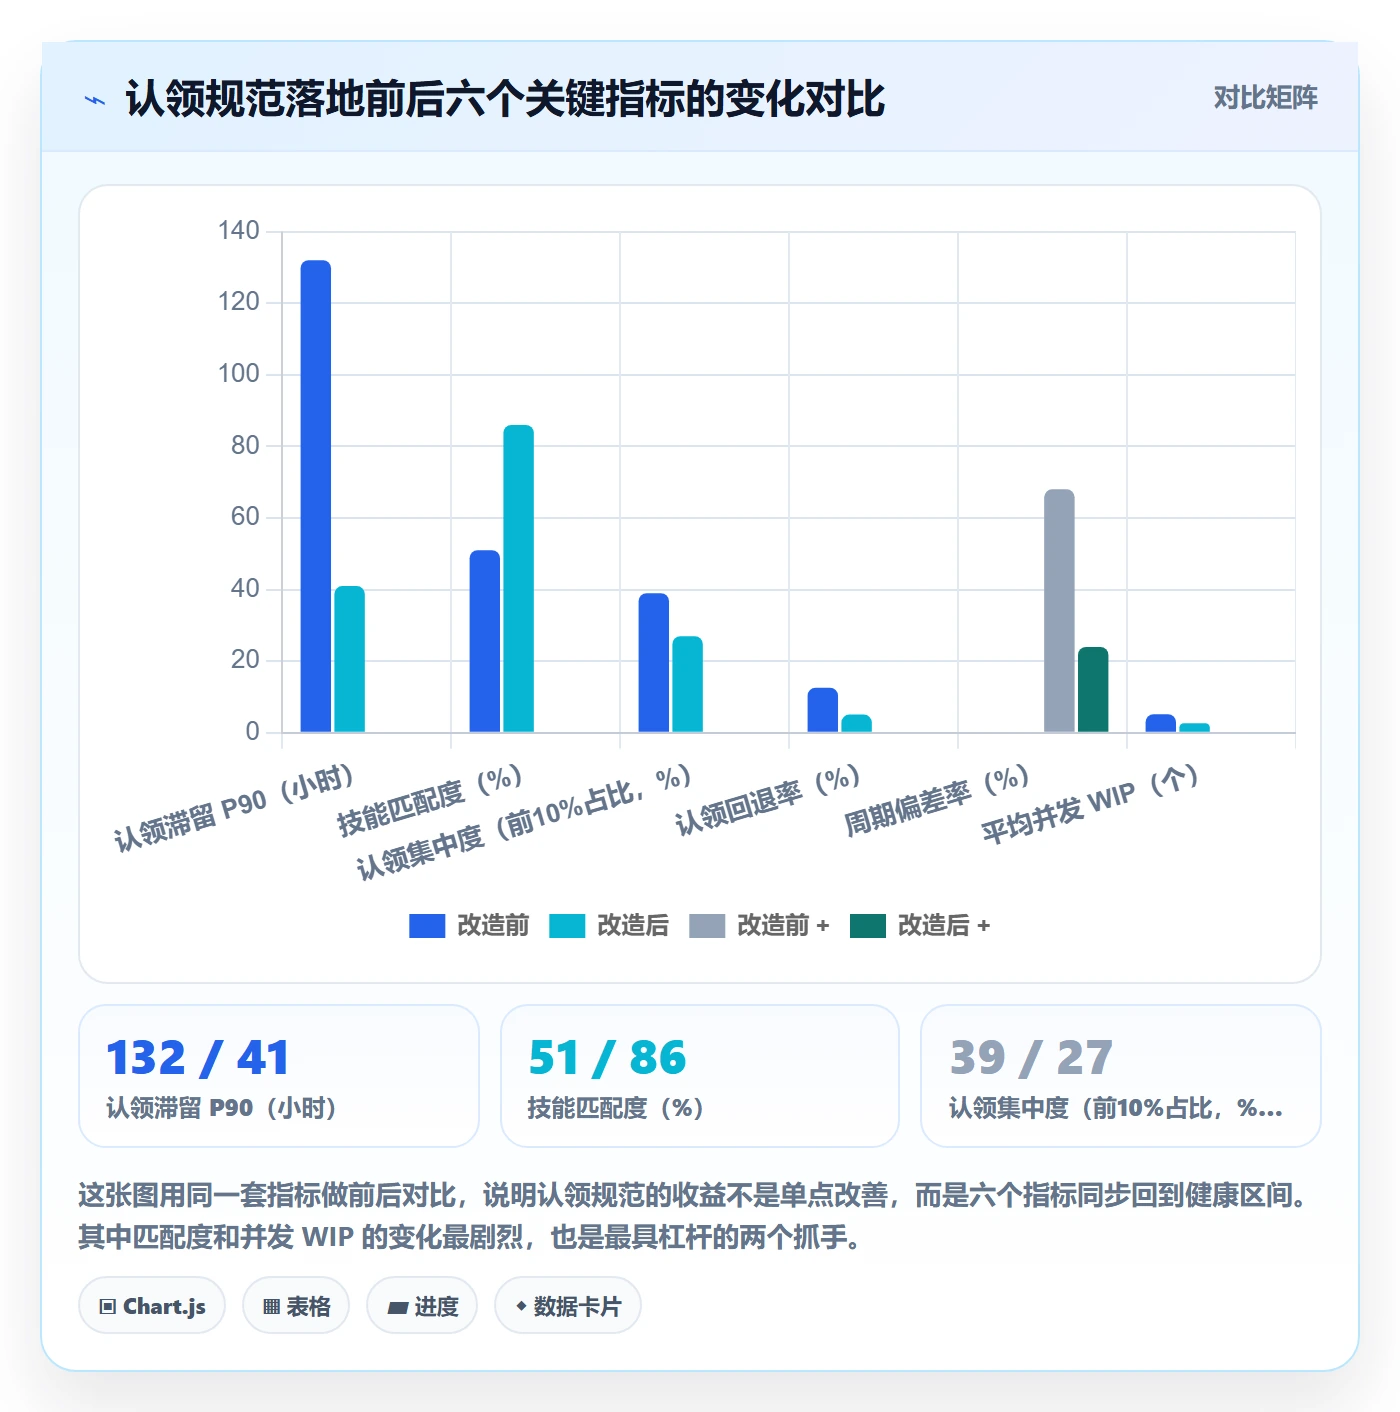The image size is (1400, 1412).
Task: Select the Chart.js tag chip
Action: point(152,1306)
